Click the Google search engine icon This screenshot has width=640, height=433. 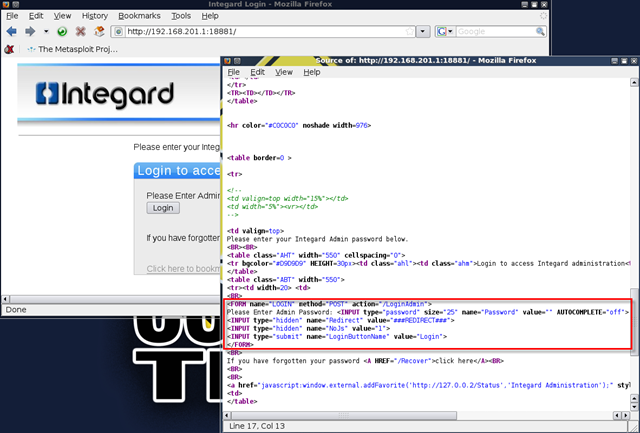tap(442, 32)
